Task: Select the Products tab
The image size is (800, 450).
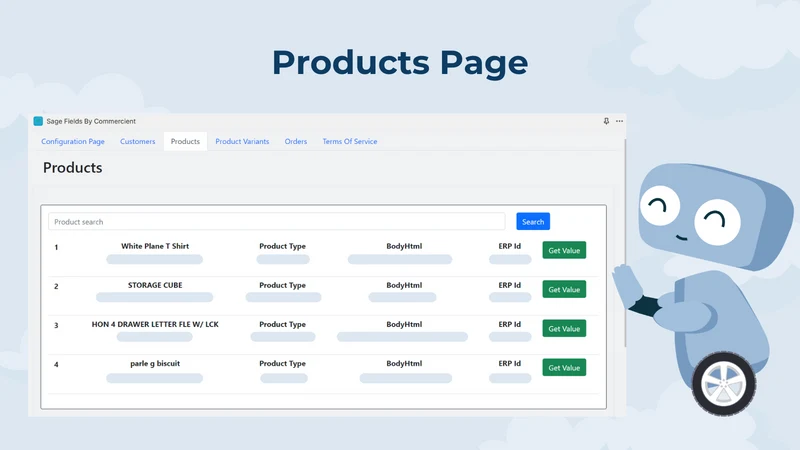Action: pyautogui.click(x=185, y=141)
